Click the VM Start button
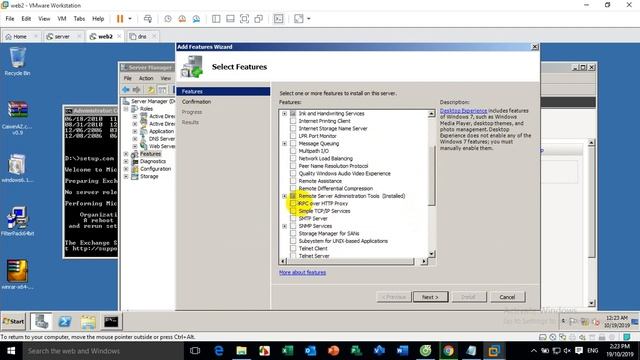The width and height of the screenshot is (640, 360). point(13,322)
